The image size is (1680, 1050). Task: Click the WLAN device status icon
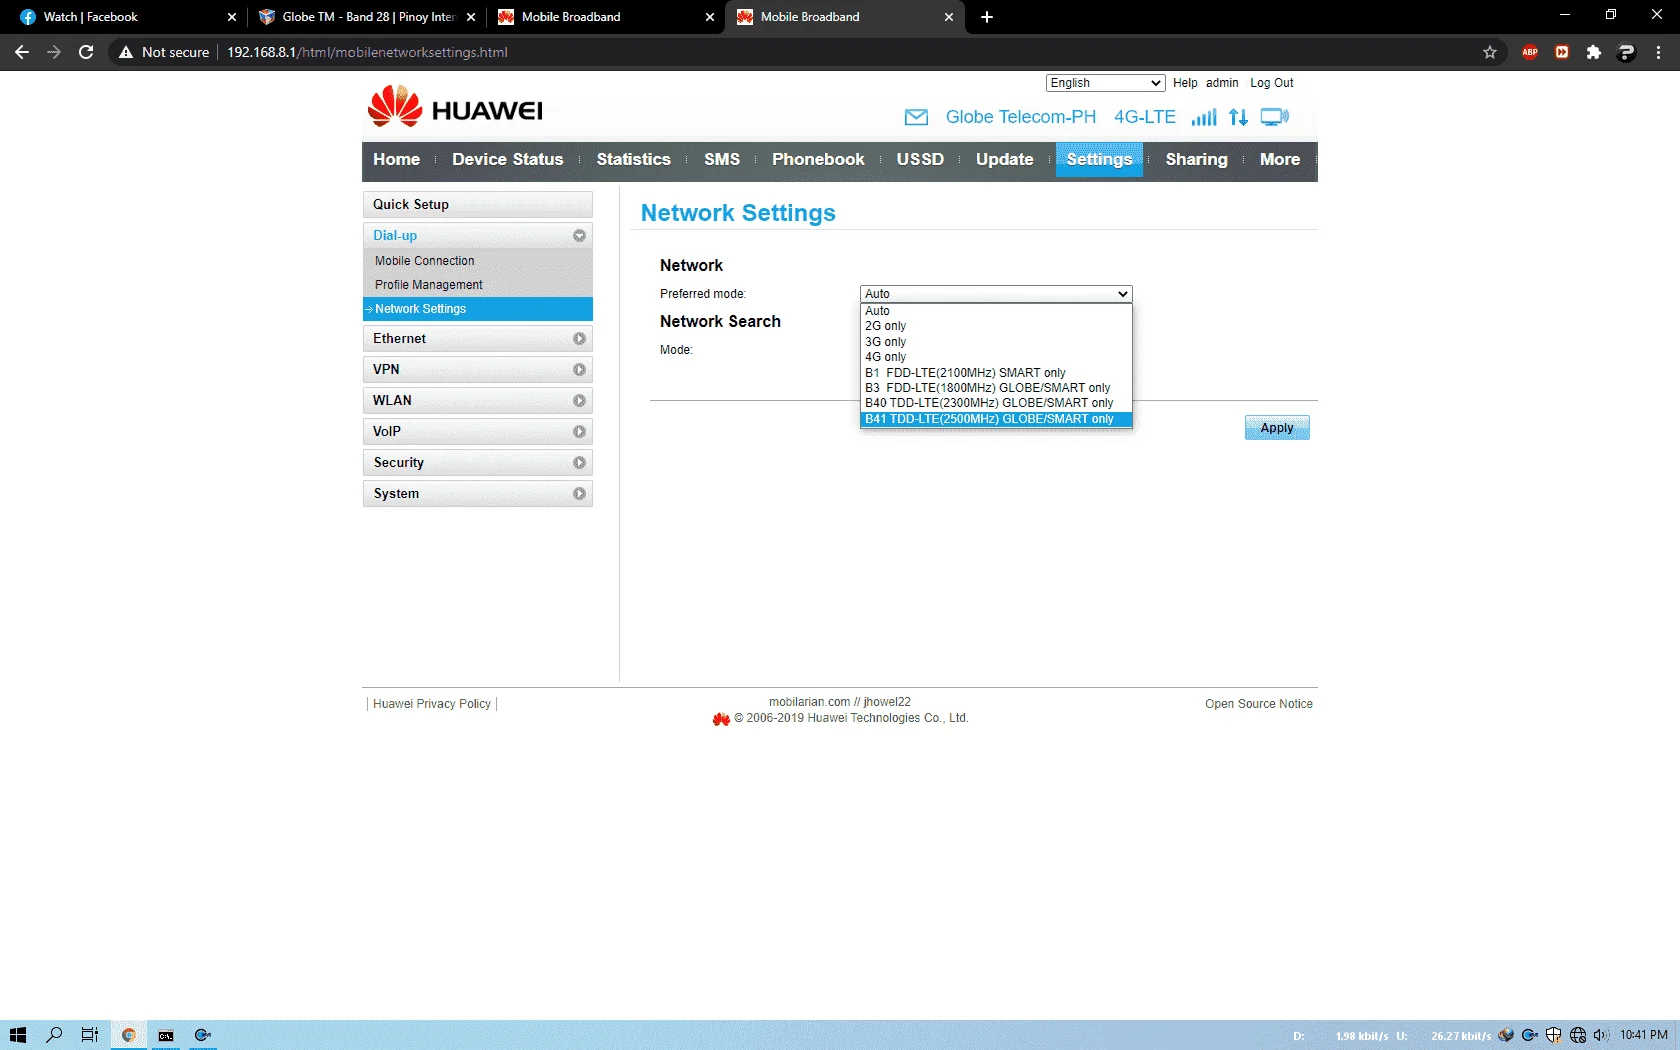pos(1275,117)
